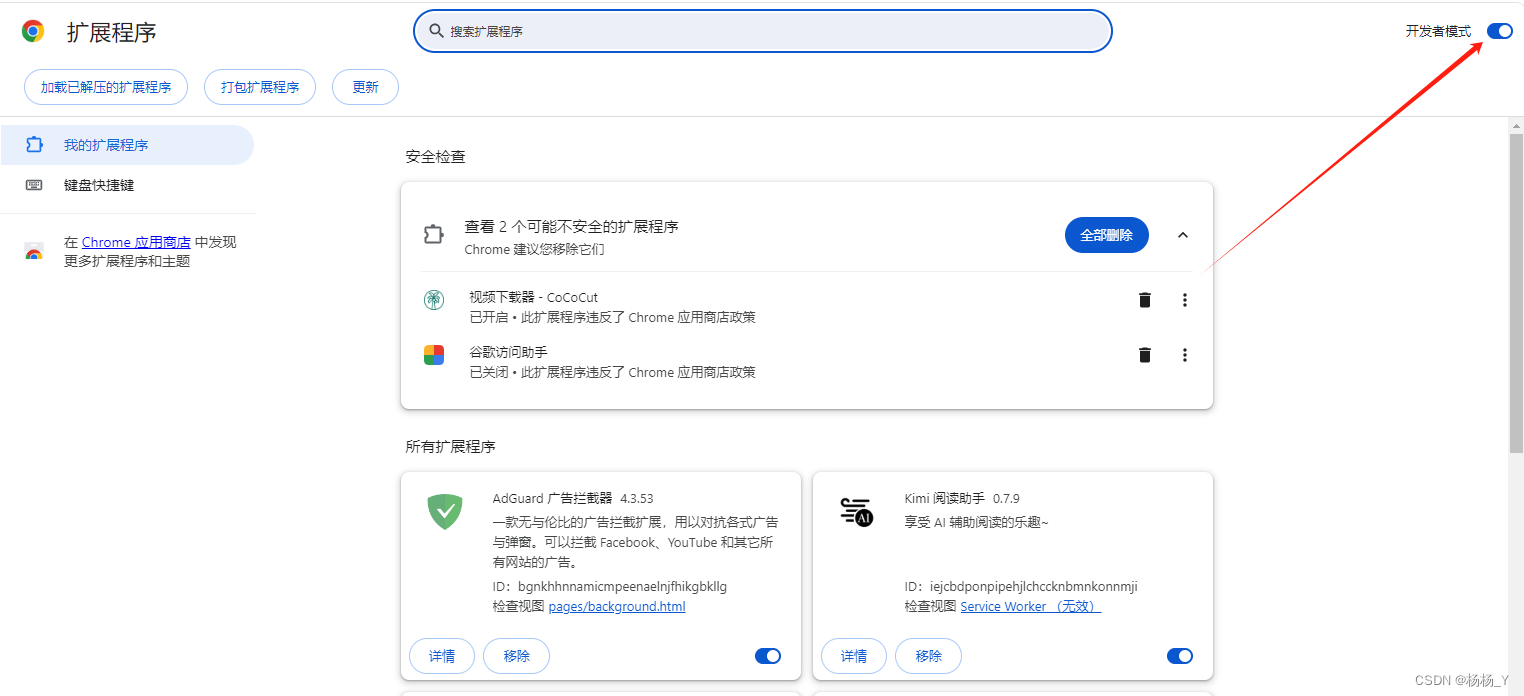Open more options for 谷歌访问助手 row

click(x=1185, y=355)
